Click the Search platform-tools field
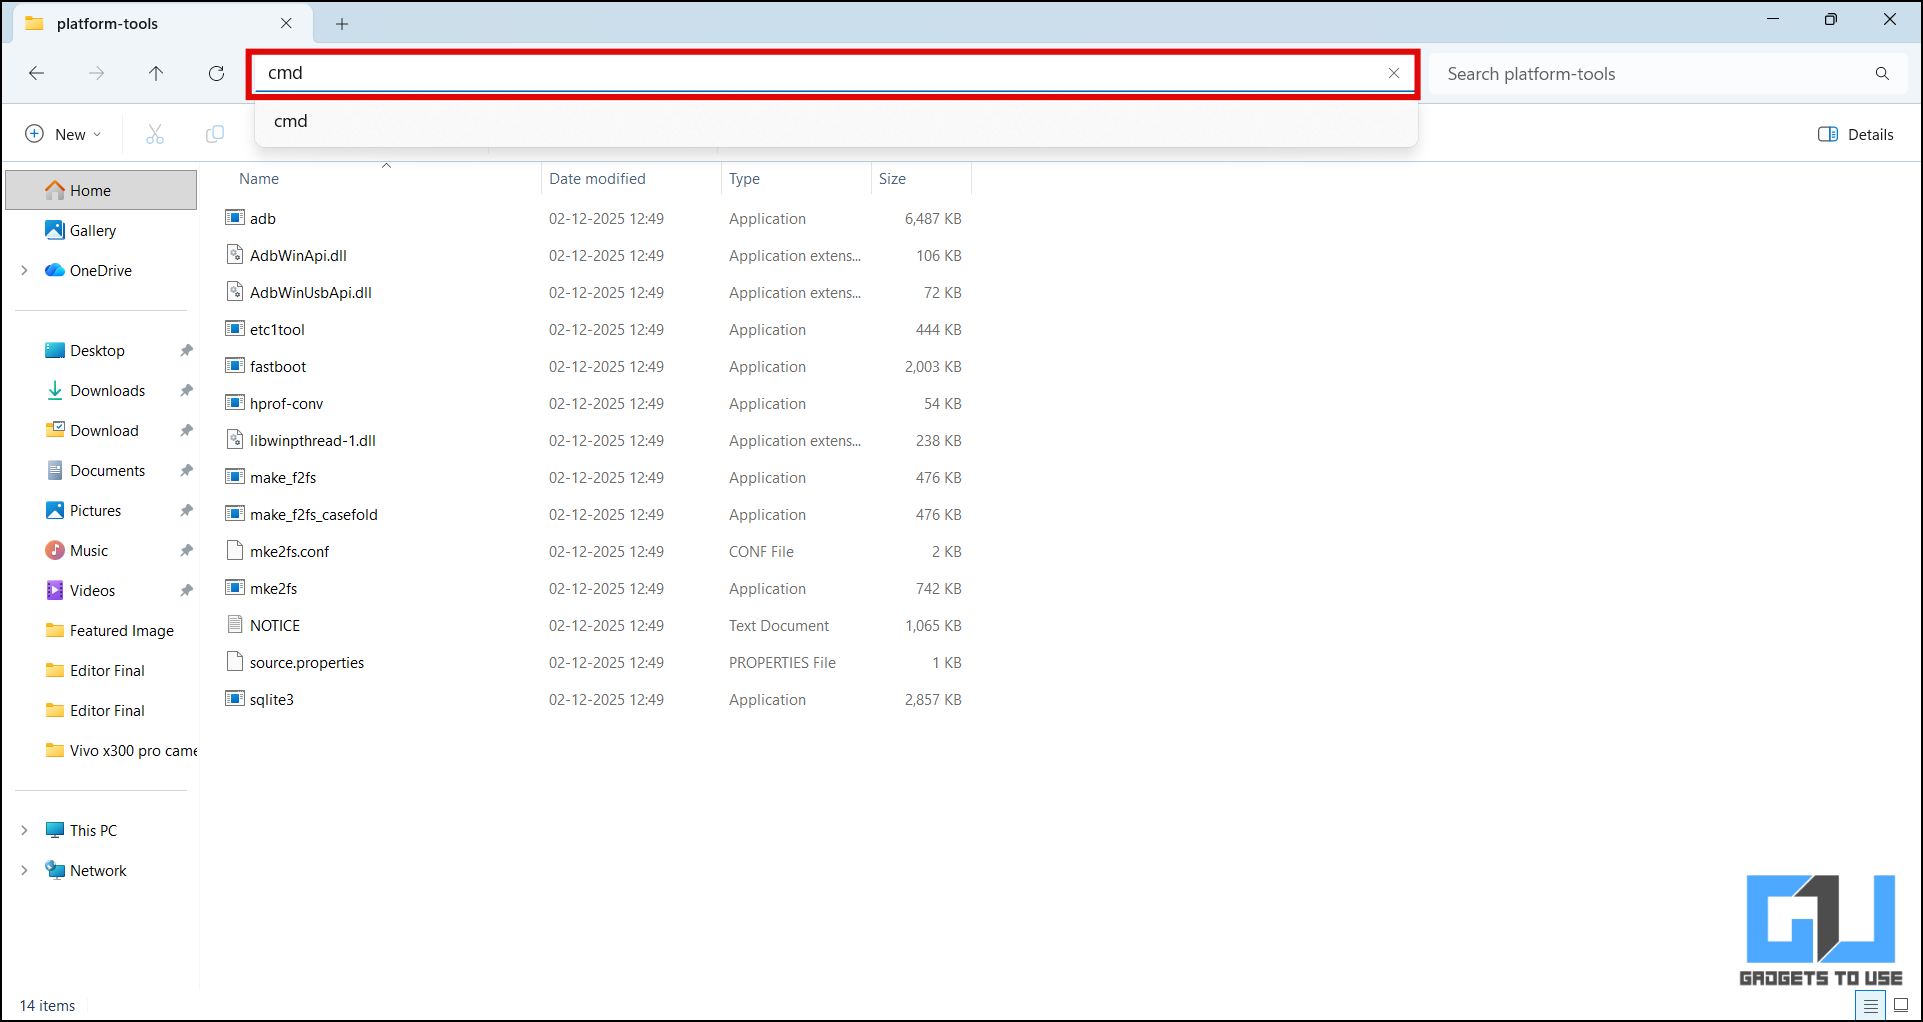Screen dimensions: 1923x1022 1650,74
